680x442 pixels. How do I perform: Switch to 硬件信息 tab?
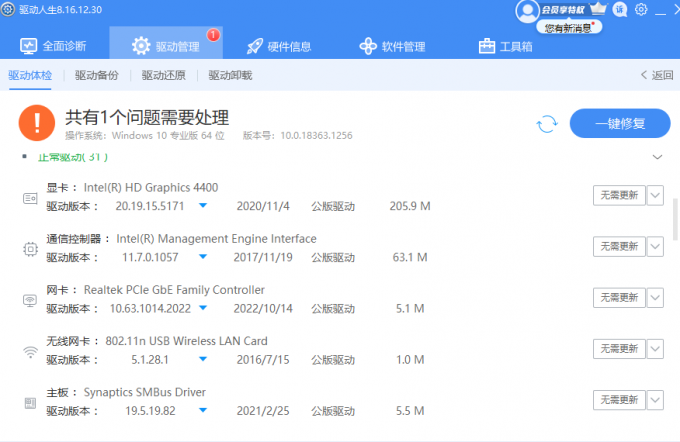(x=279, y=46)
